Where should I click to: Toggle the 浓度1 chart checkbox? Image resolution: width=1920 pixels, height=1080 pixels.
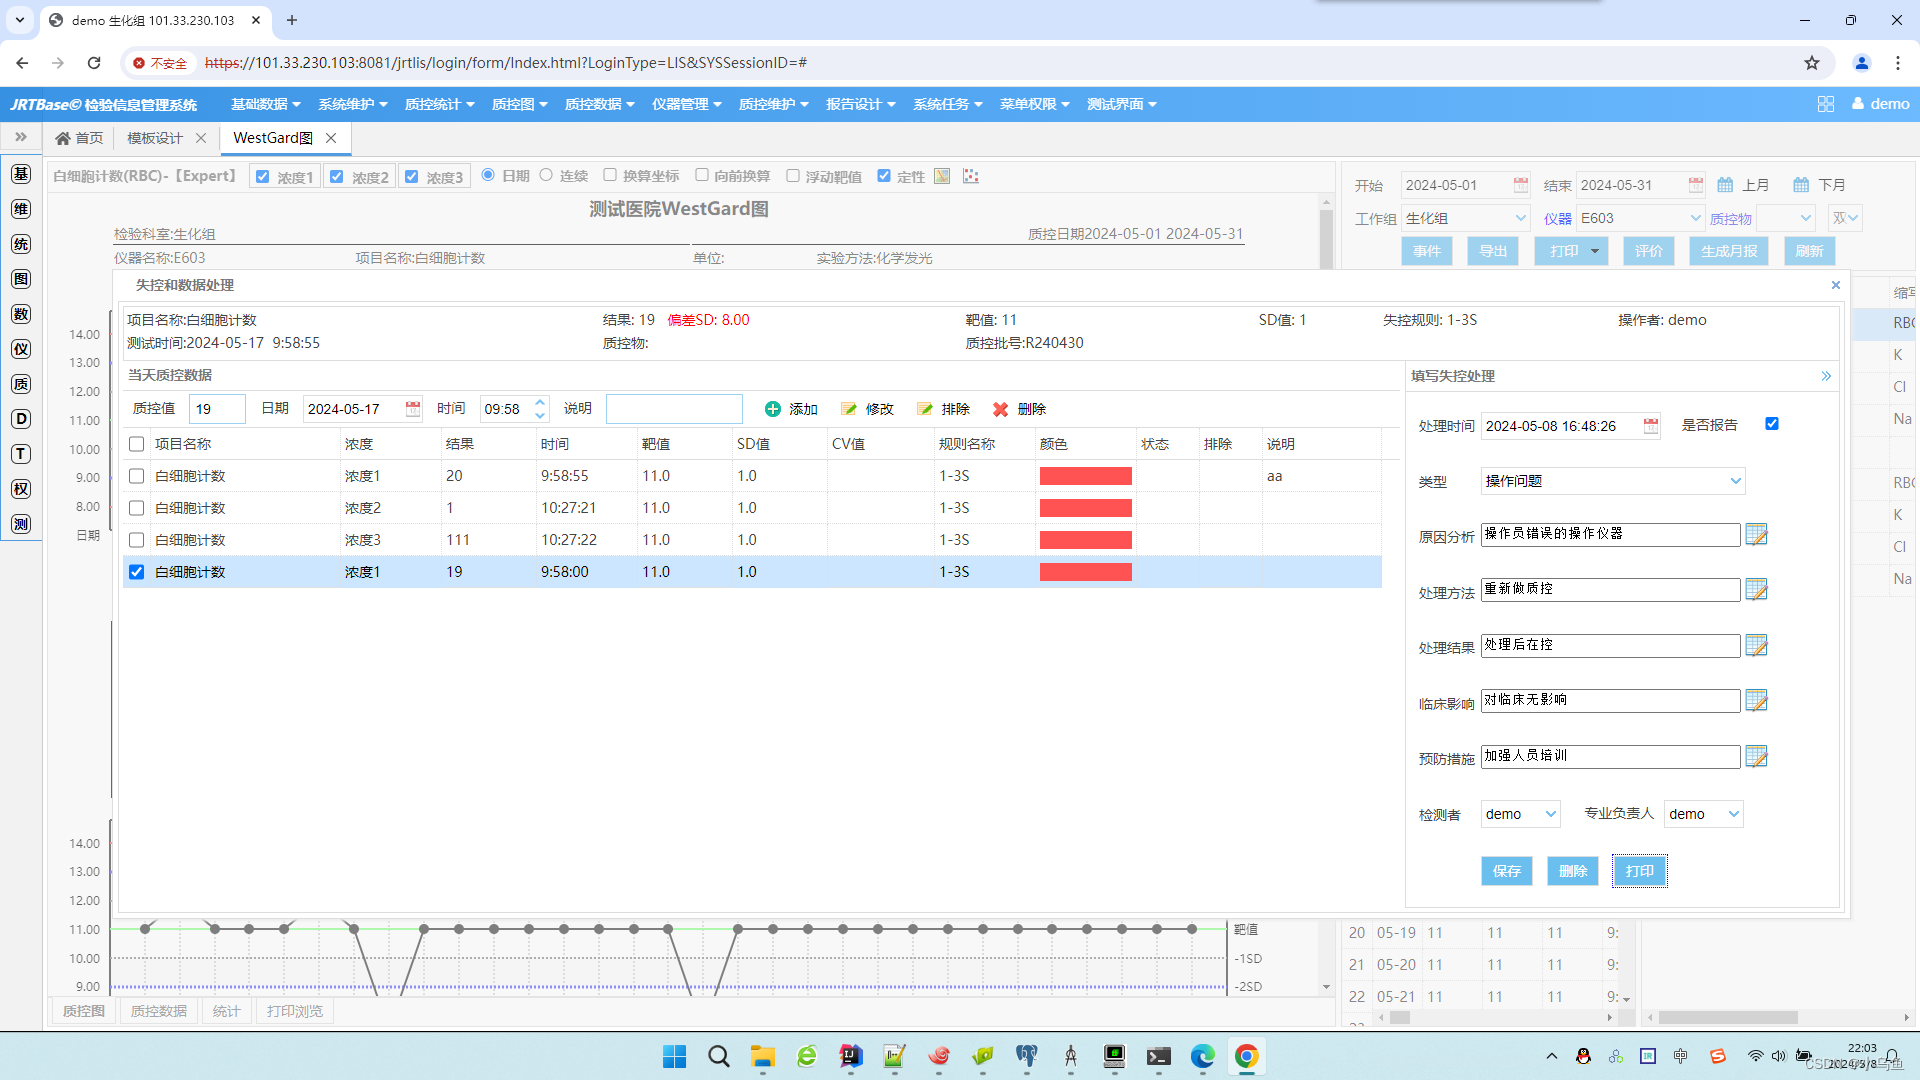263,177
